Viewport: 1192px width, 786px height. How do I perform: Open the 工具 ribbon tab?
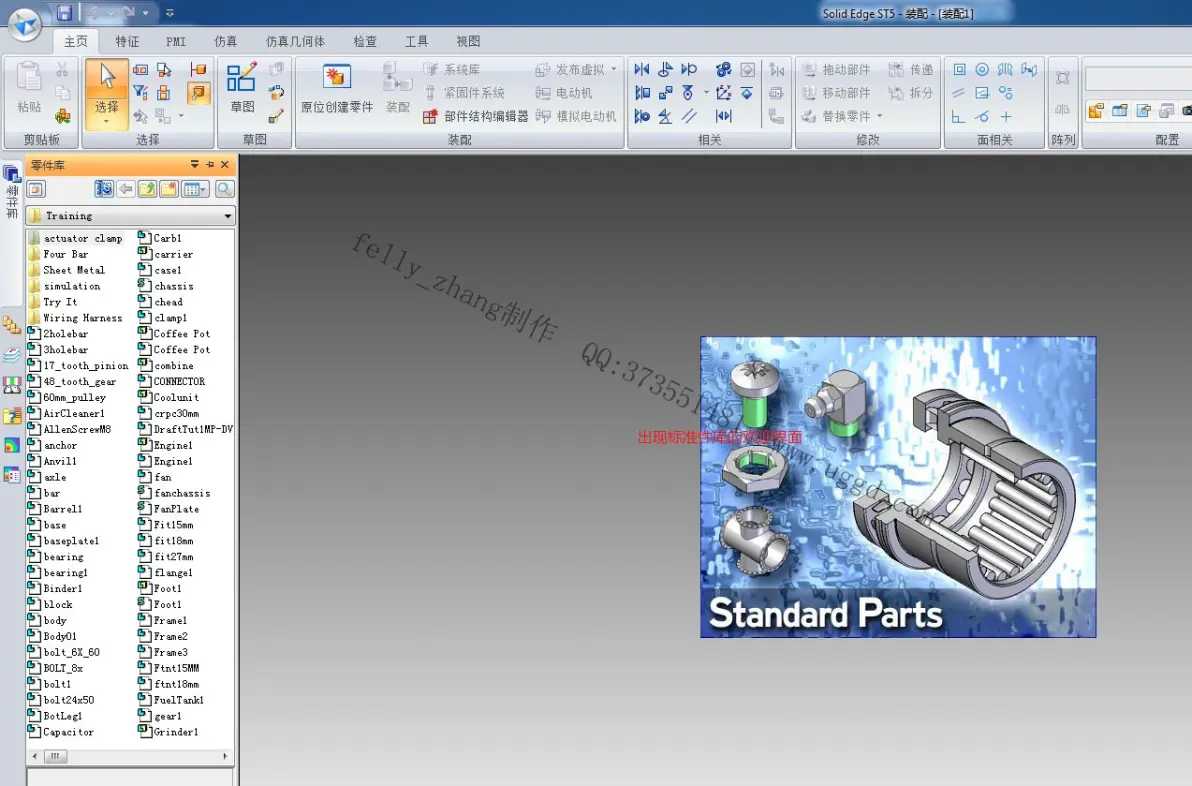[x=416, y=41]
